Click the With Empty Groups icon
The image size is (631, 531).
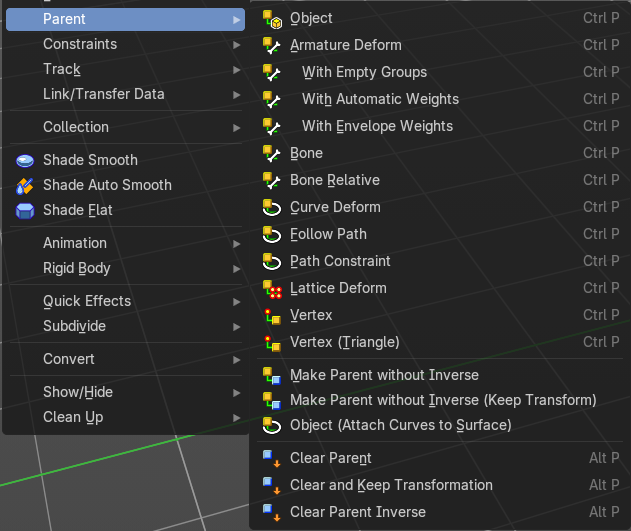(x=272, y=73)
